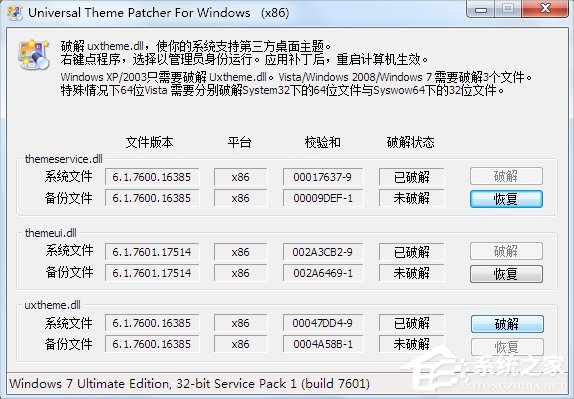
Task: Click the 破解状态 column header
Action: pos(411,142)
